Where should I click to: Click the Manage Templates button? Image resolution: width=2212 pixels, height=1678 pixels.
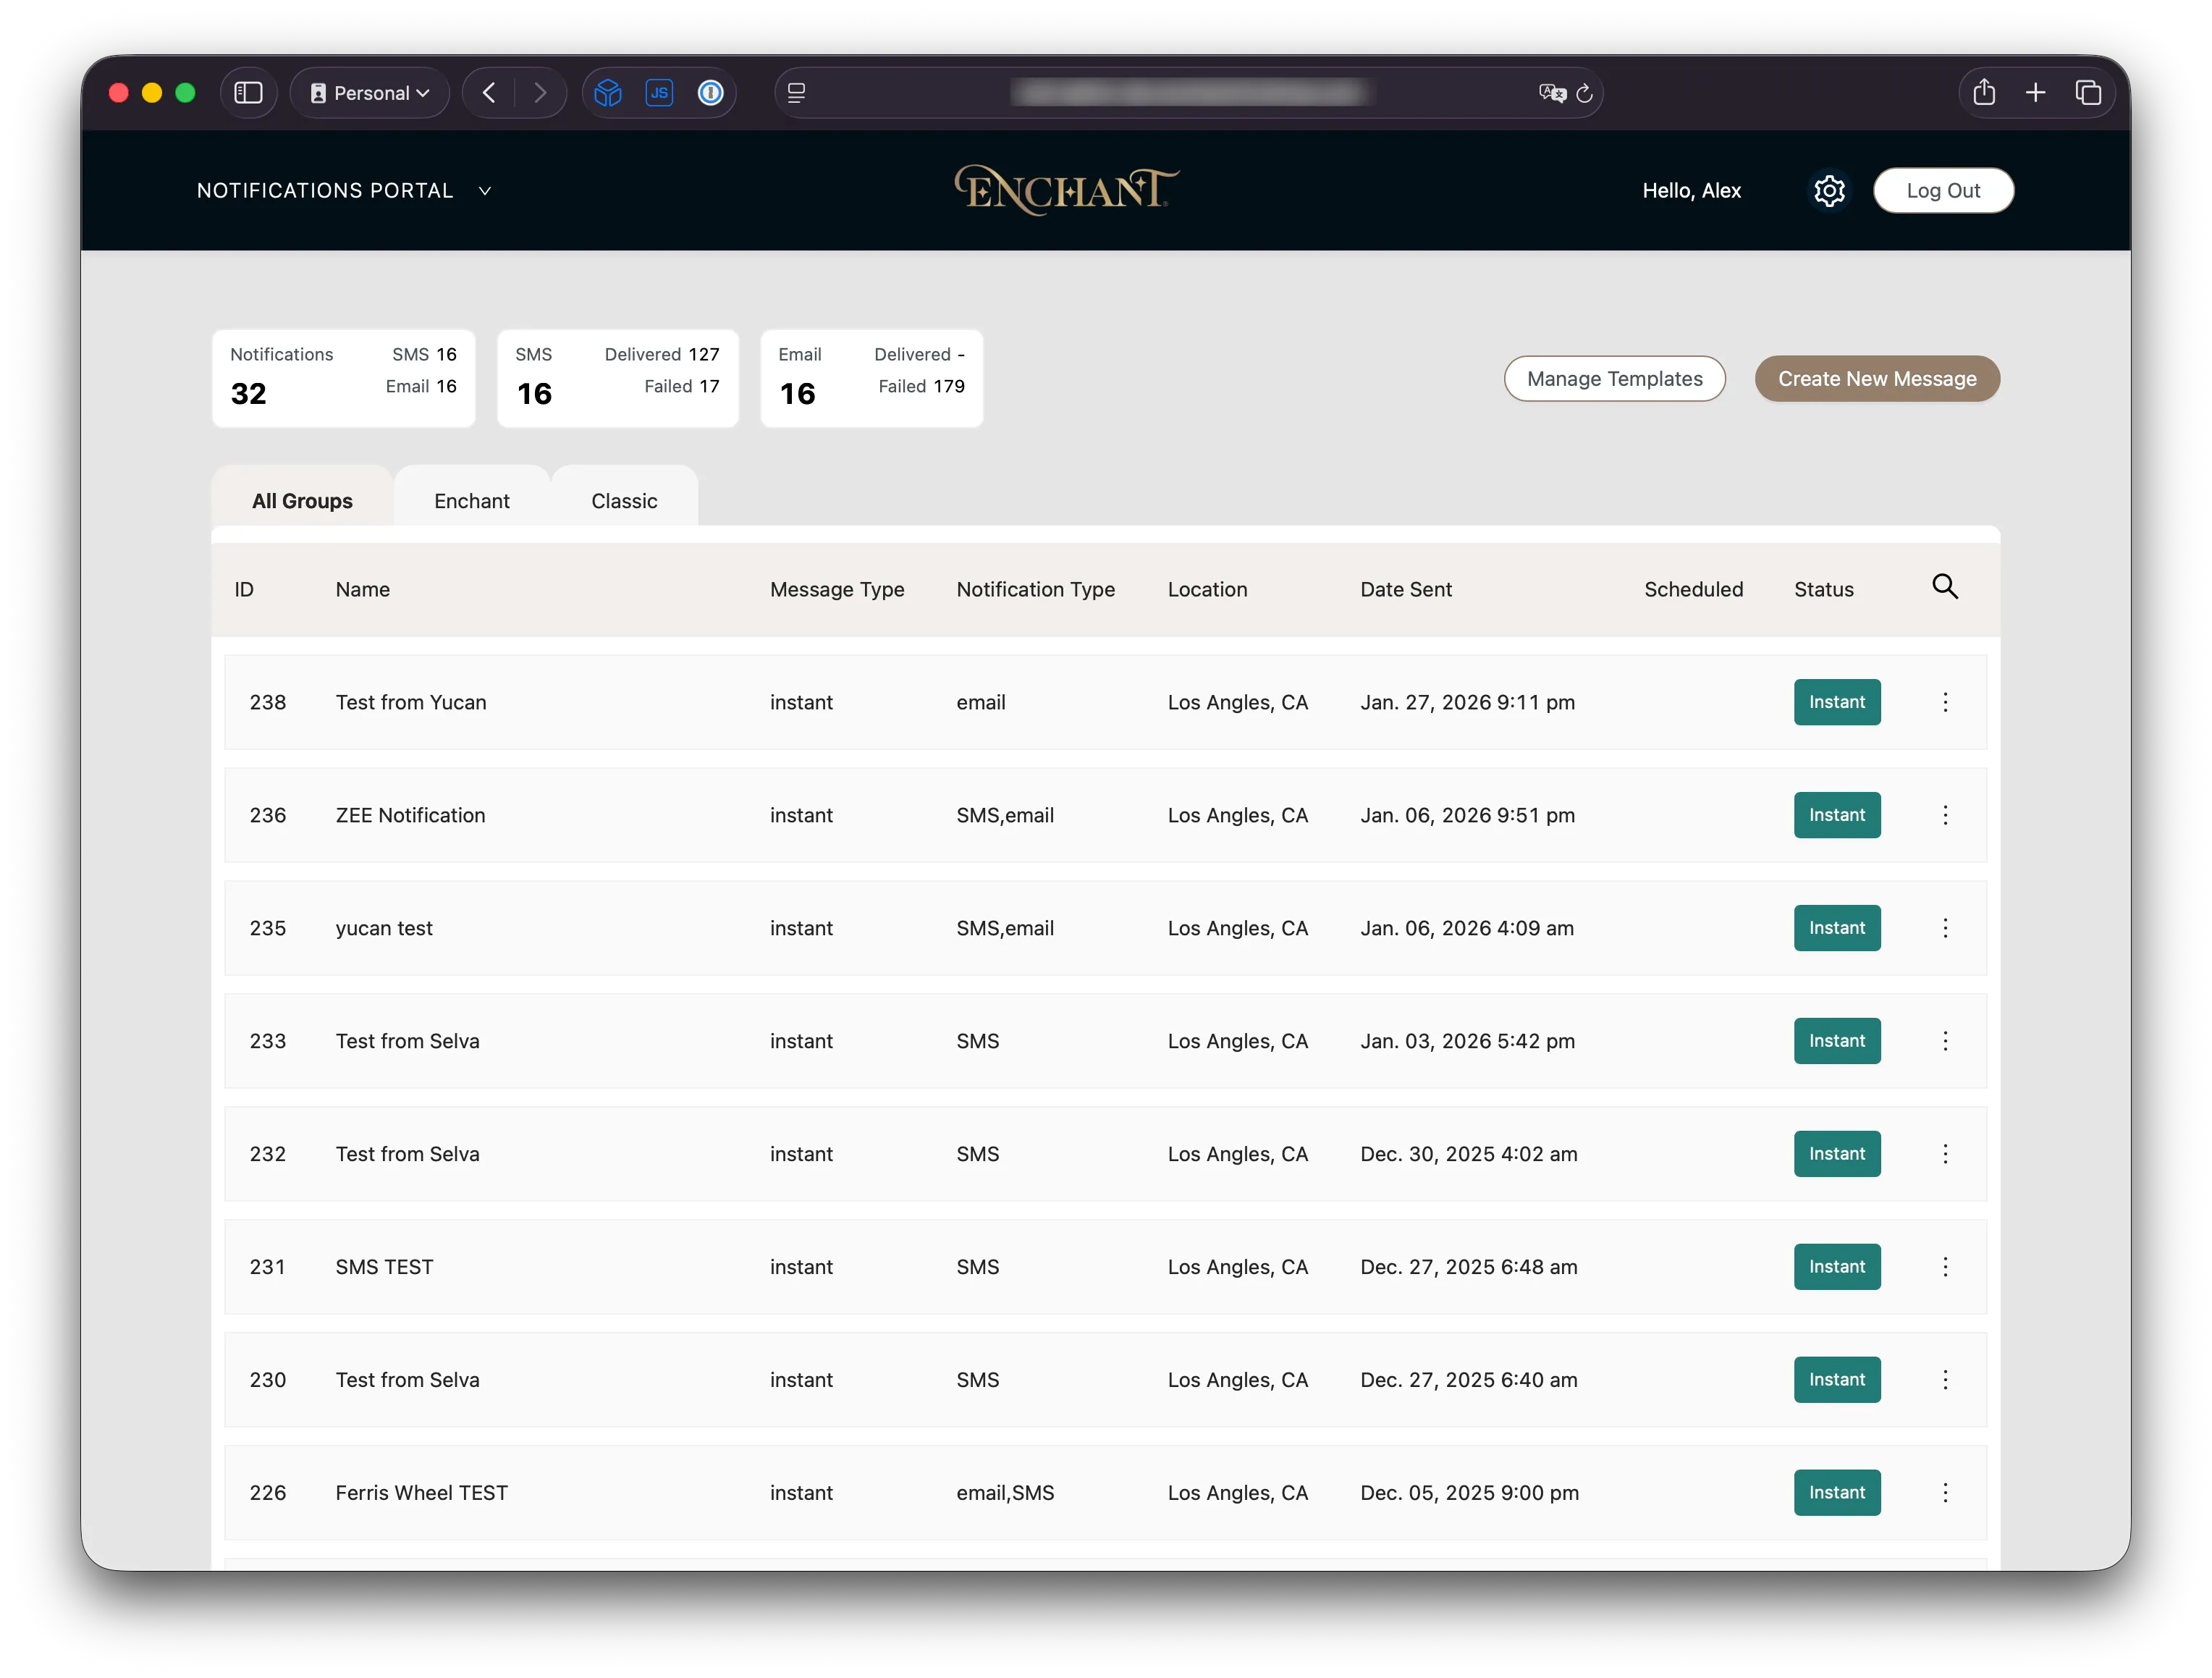[x=1614, y=379]
